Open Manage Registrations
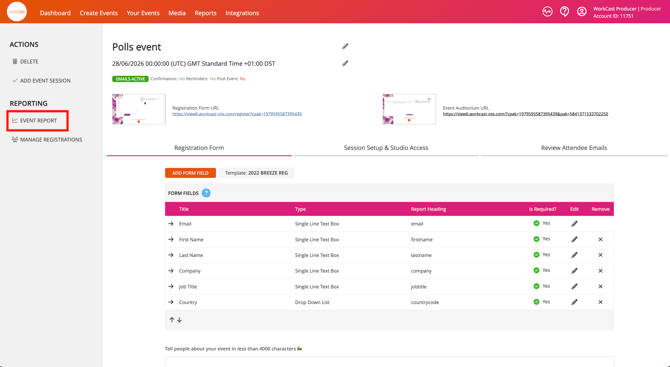The image size is (670, 367). coord(47,139)
